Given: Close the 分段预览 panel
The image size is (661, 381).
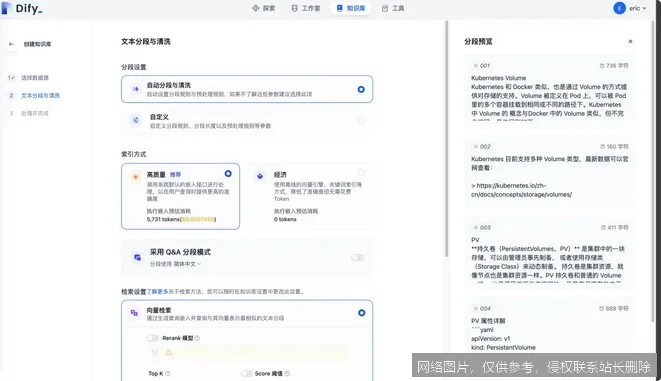Looking at the screenshot, I should pos(630,41).
